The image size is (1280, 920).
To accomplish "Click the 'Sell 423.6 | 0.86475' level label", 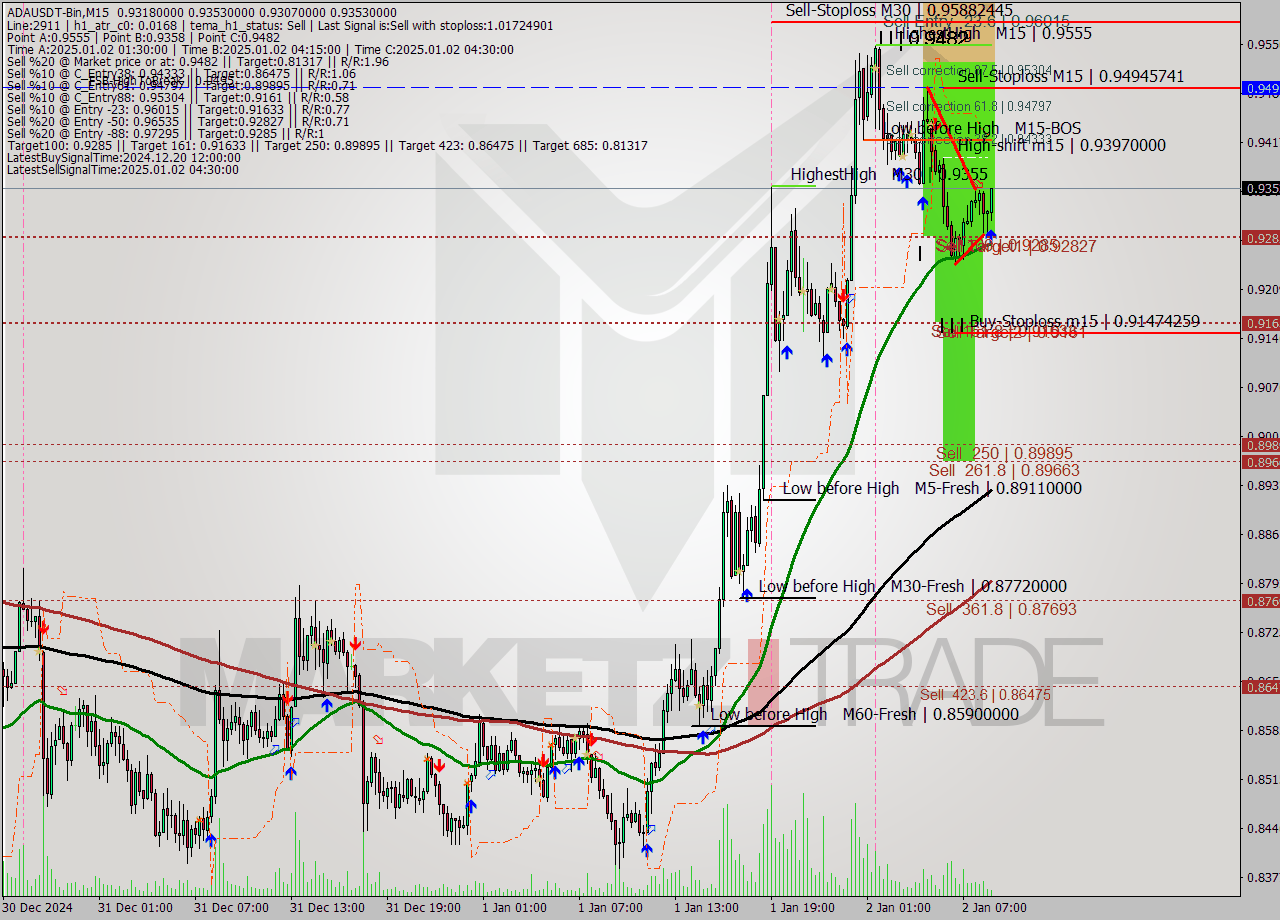I will (985, 694).
